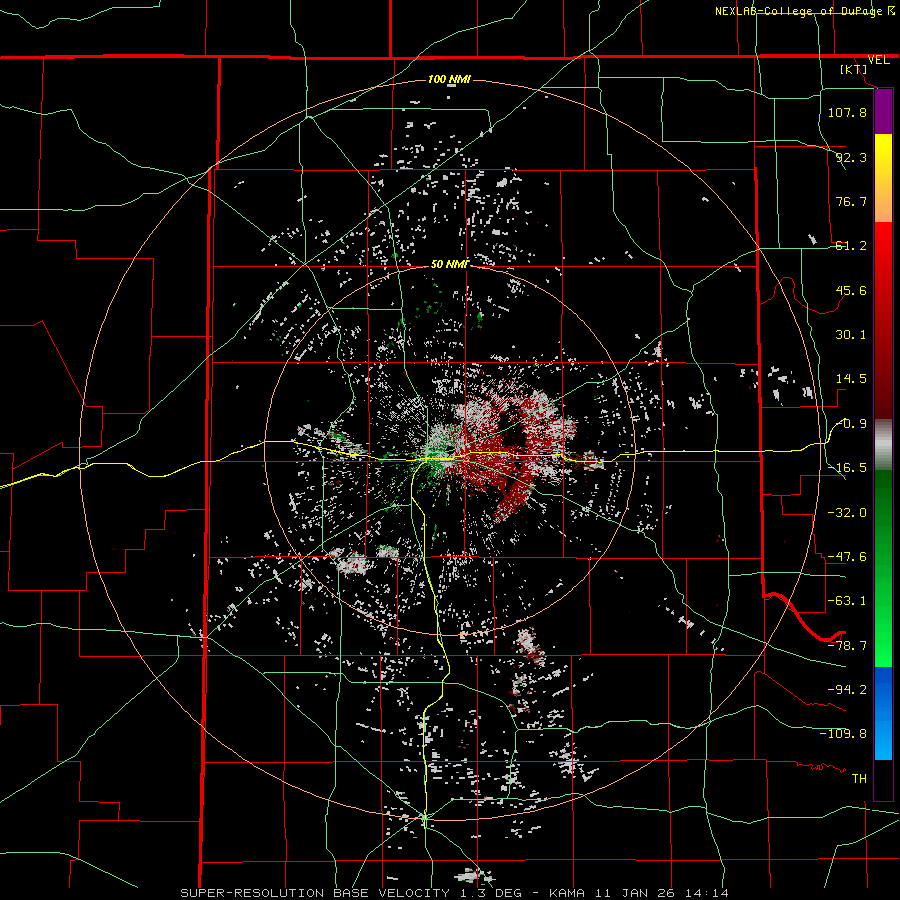Click the 92.3 velocity scale value
The height and width of the screenshot is (900, 900).
[x=851, y=157]
